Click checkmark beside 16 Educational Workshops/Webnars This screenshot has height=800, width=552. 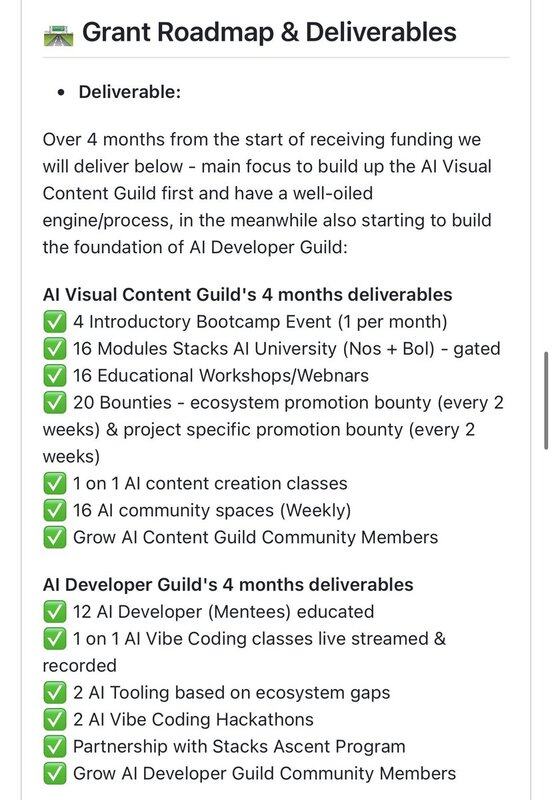click(x=55, y=376)
